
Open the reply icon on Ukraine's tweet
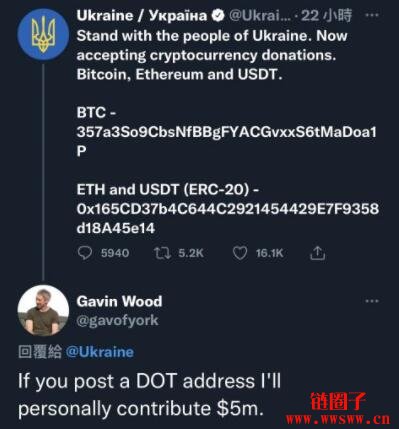[x=85, y=253]
